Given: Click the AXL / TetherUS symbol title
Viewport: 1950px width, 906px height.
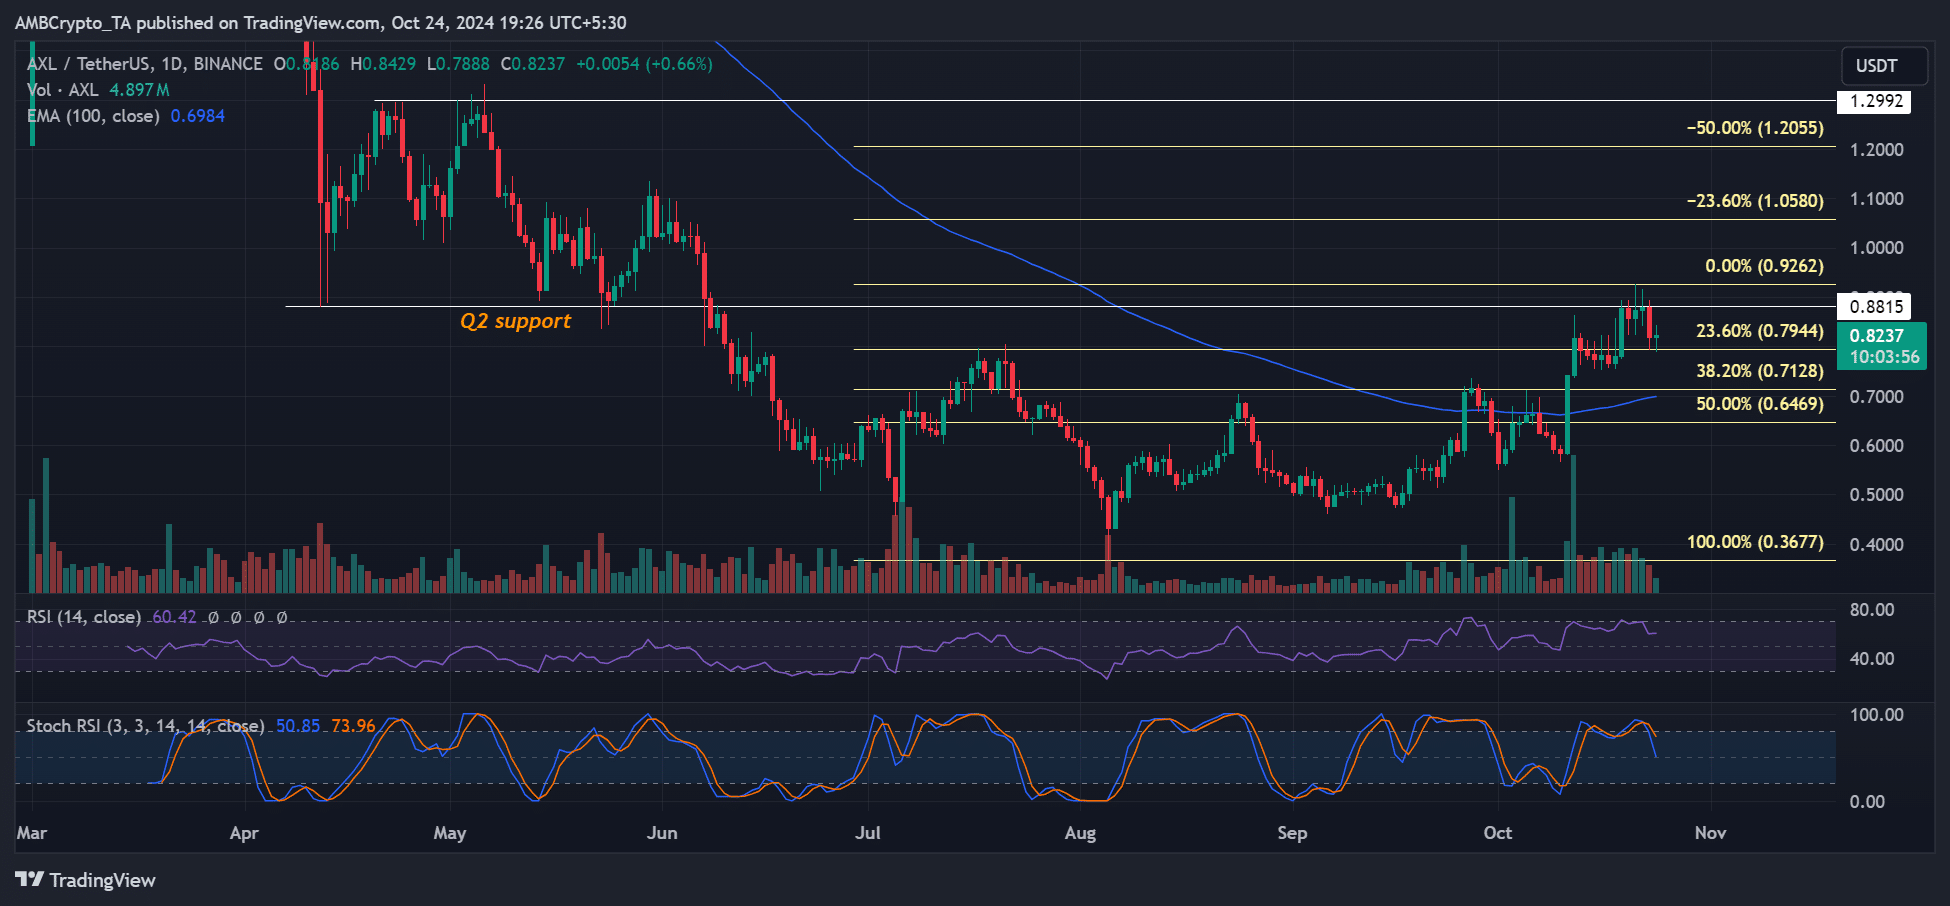Looking at the screenshot, I should (x=145, y=64).
